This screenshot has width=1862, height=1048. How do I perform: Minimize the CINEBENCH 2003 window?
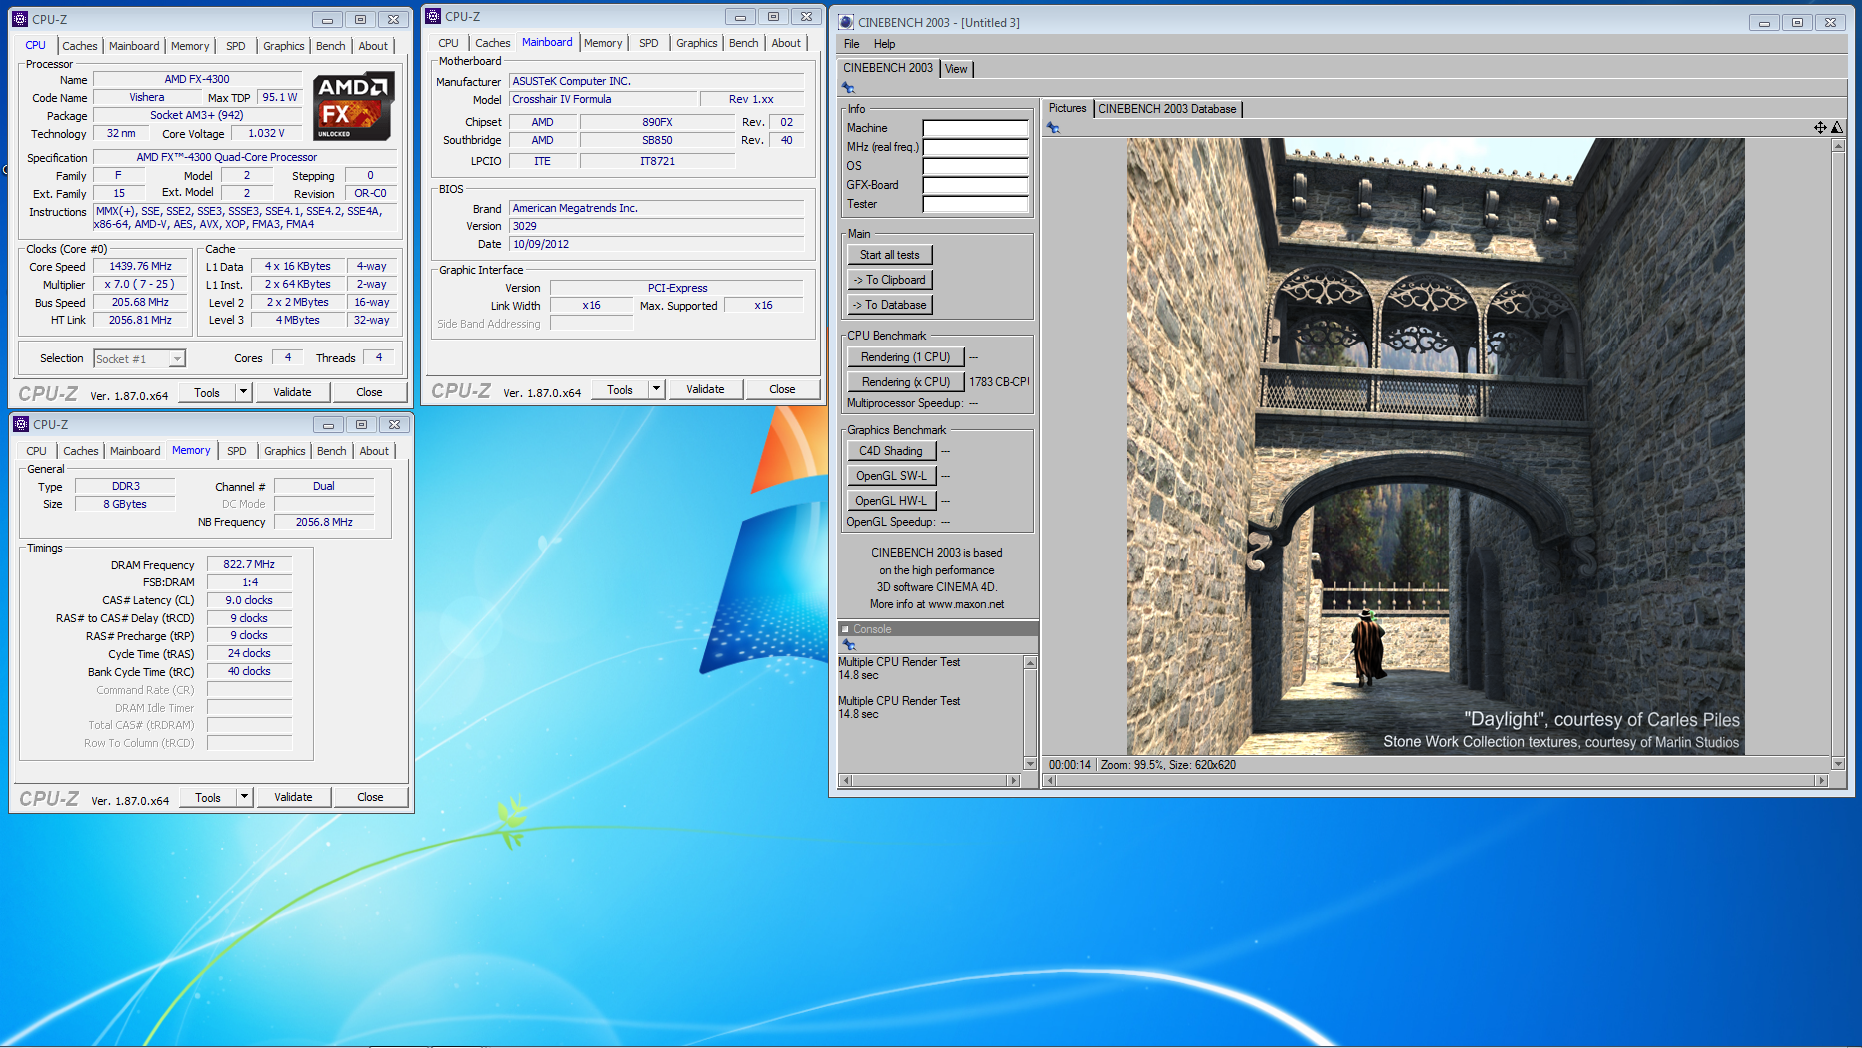tap(1764, 22)
